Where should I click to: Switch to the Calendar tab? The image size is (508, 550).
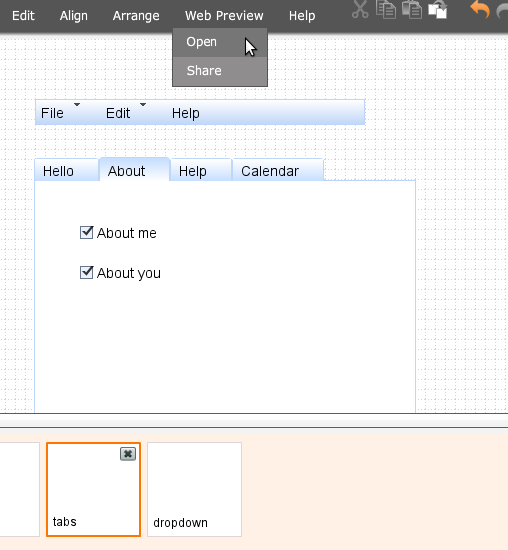pyautogui.click(x=278, y=170)
